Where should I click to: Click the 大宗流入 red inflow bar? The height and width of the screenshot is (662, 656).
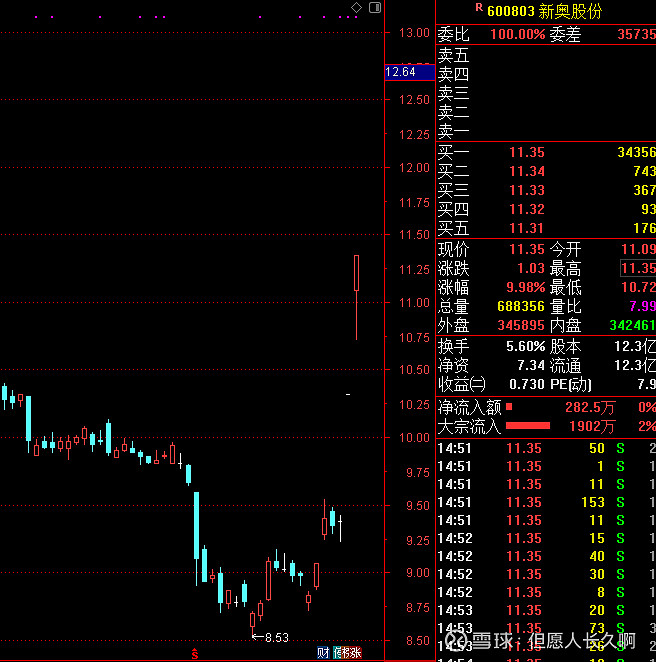click(x=528, y=426)
